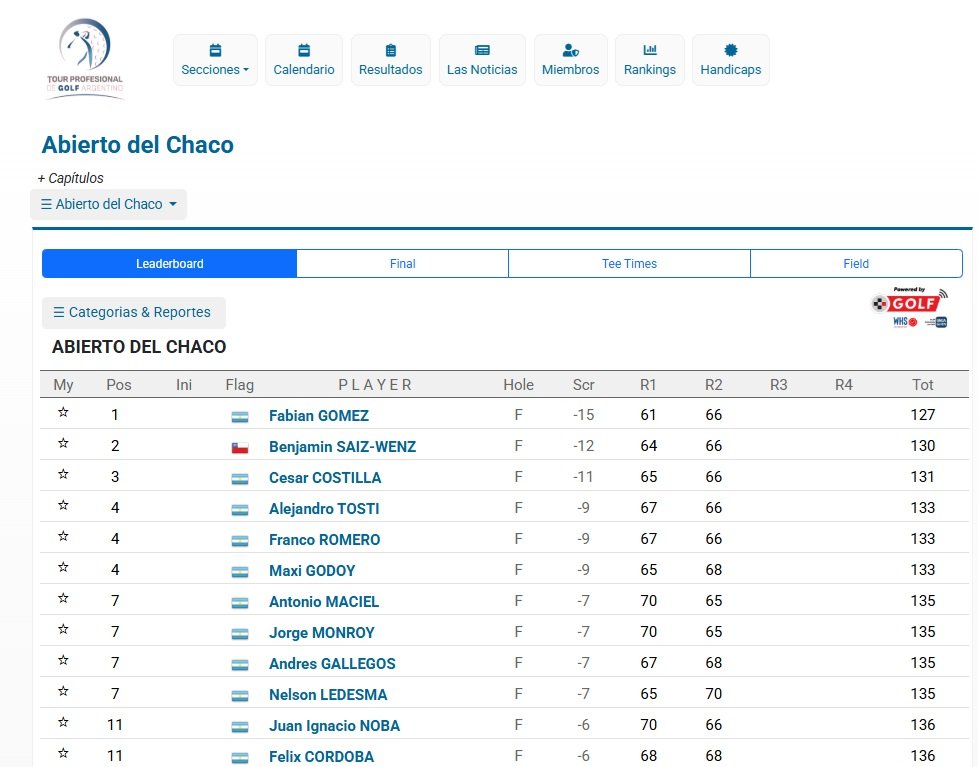Switch to the Final tab
Viewport: 978px width, 767px height.
click(402, 264)
